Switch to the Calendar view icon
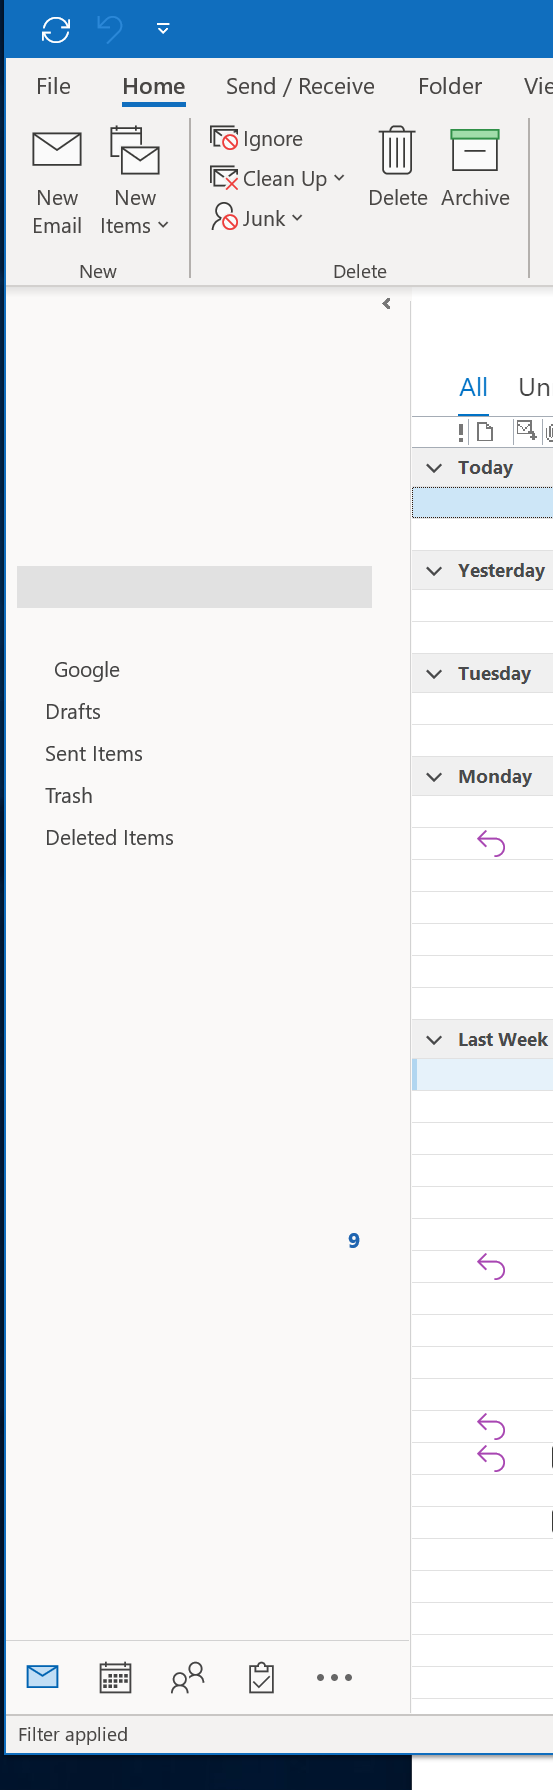This screenshot has width=553, height=1790. [x=115, y=1677]
